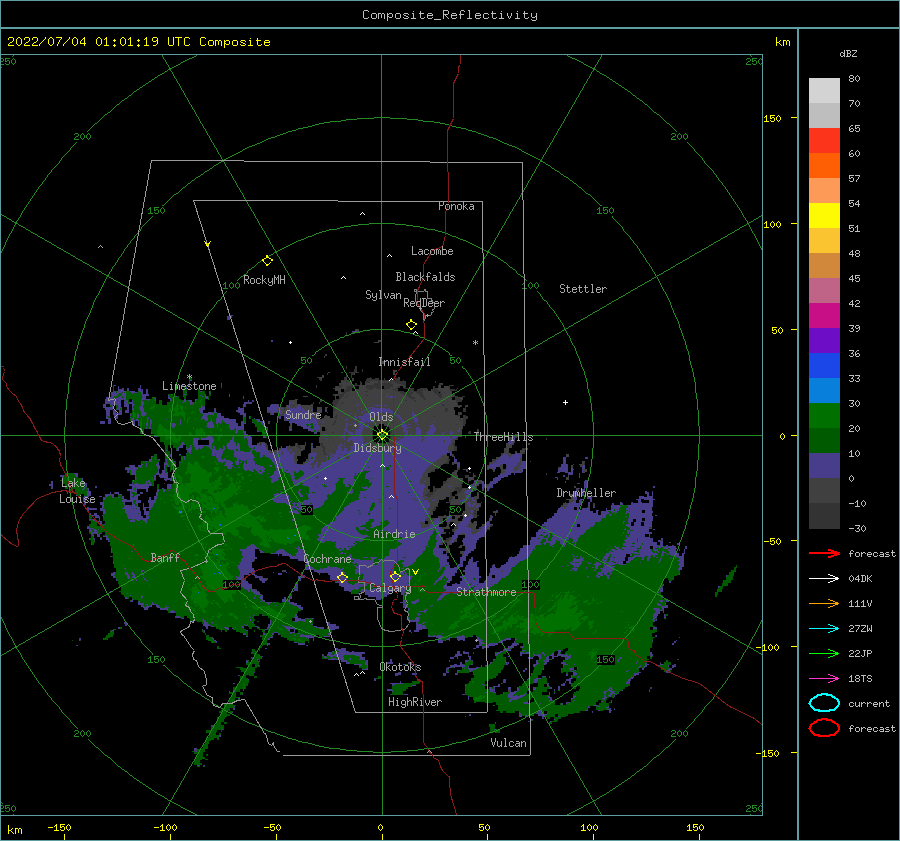Click the -30 value on dBZ scale
The image size is (900, 841).
point(857,528)
